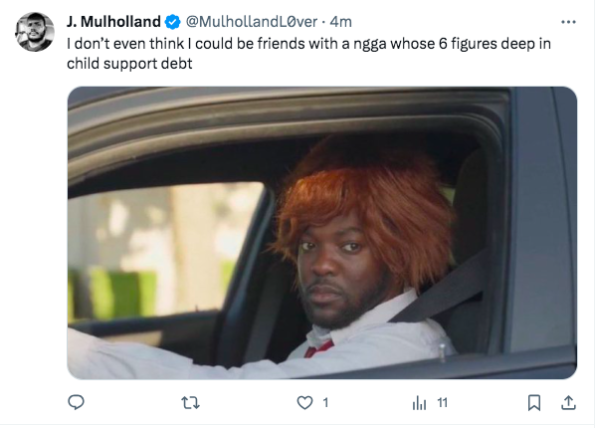Click the view count number 11
The height and width of the screenshot is (428, 595).
click(442, 403)
